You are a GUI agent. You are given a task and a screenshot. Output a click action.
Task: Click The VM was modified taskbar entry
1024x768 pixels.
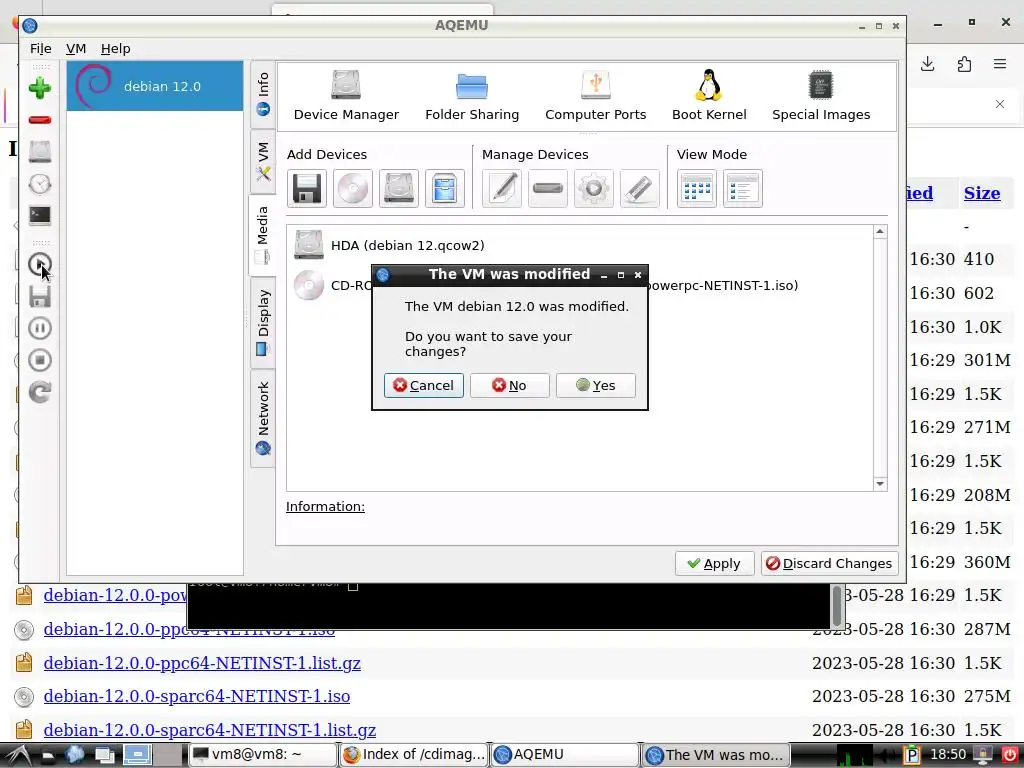pos(716,754)
